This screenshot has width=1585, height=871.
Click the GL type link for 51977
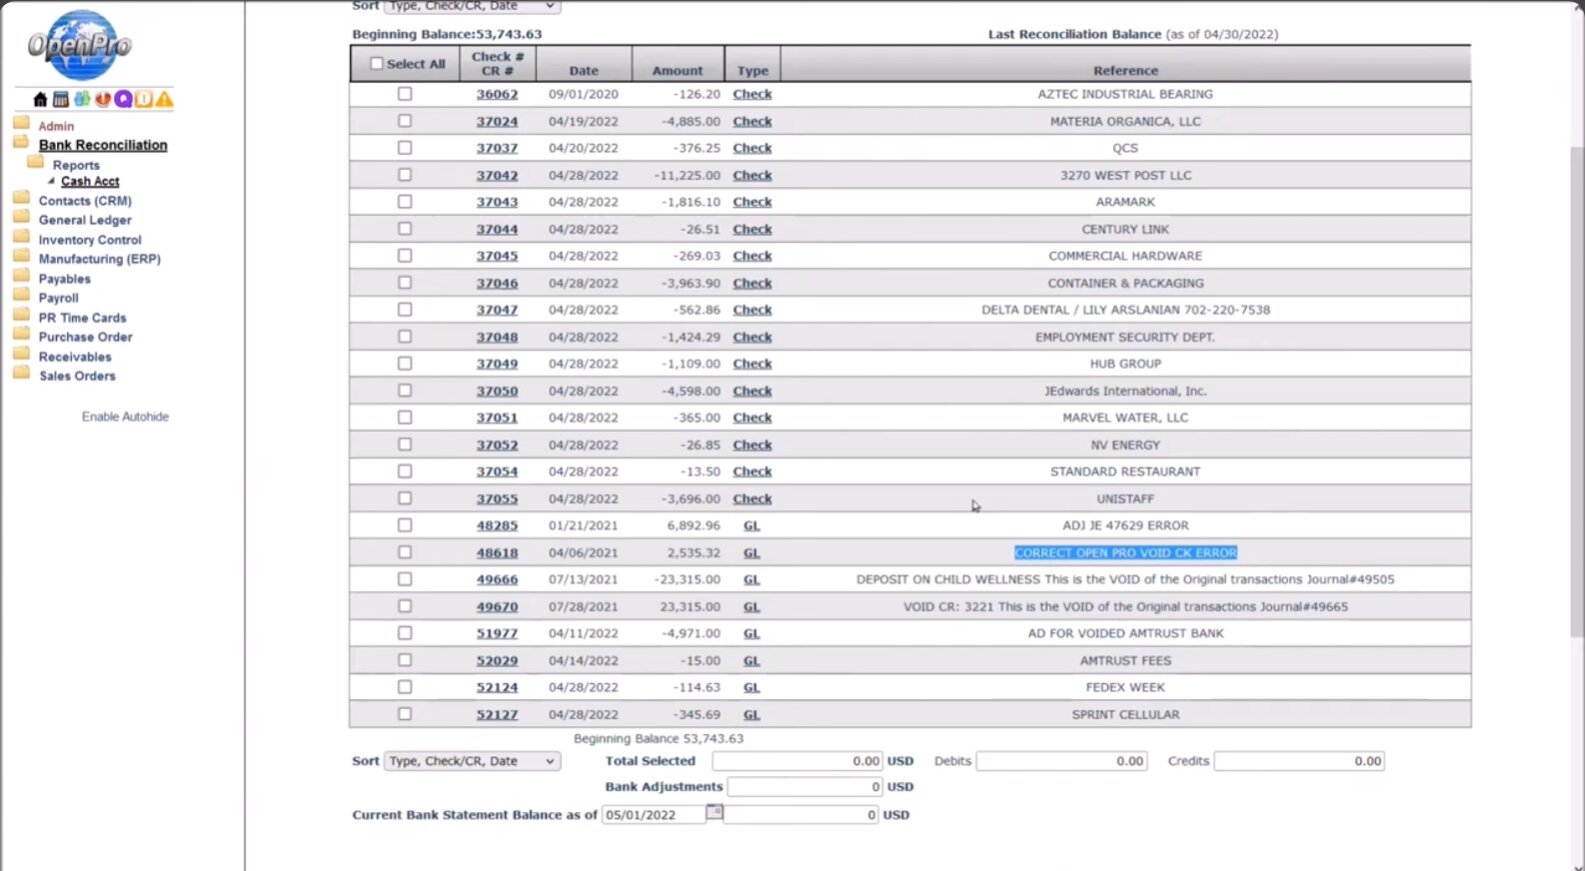[x=752, y=633]
